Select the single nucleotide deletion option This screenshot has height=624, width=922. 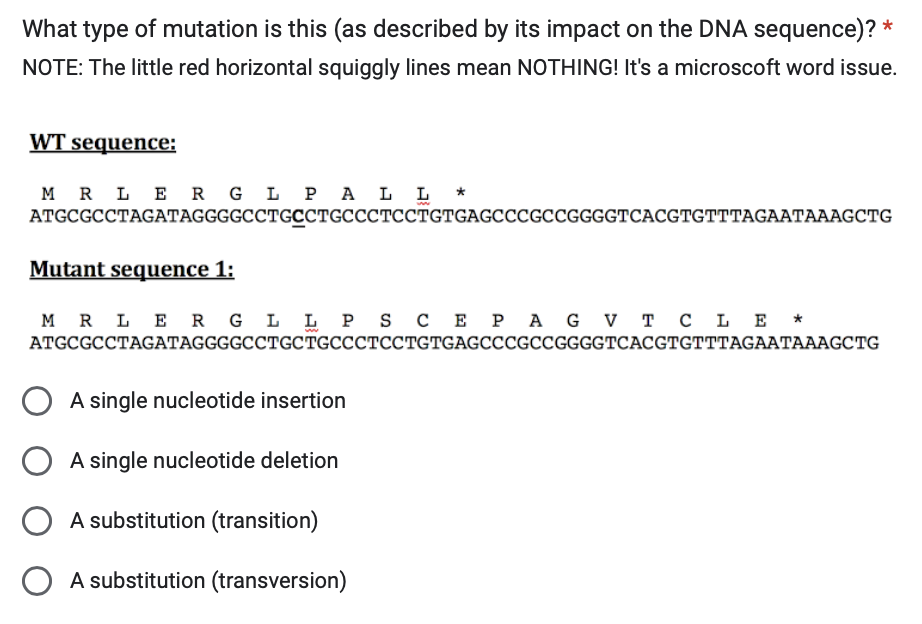tap(203, 460)
